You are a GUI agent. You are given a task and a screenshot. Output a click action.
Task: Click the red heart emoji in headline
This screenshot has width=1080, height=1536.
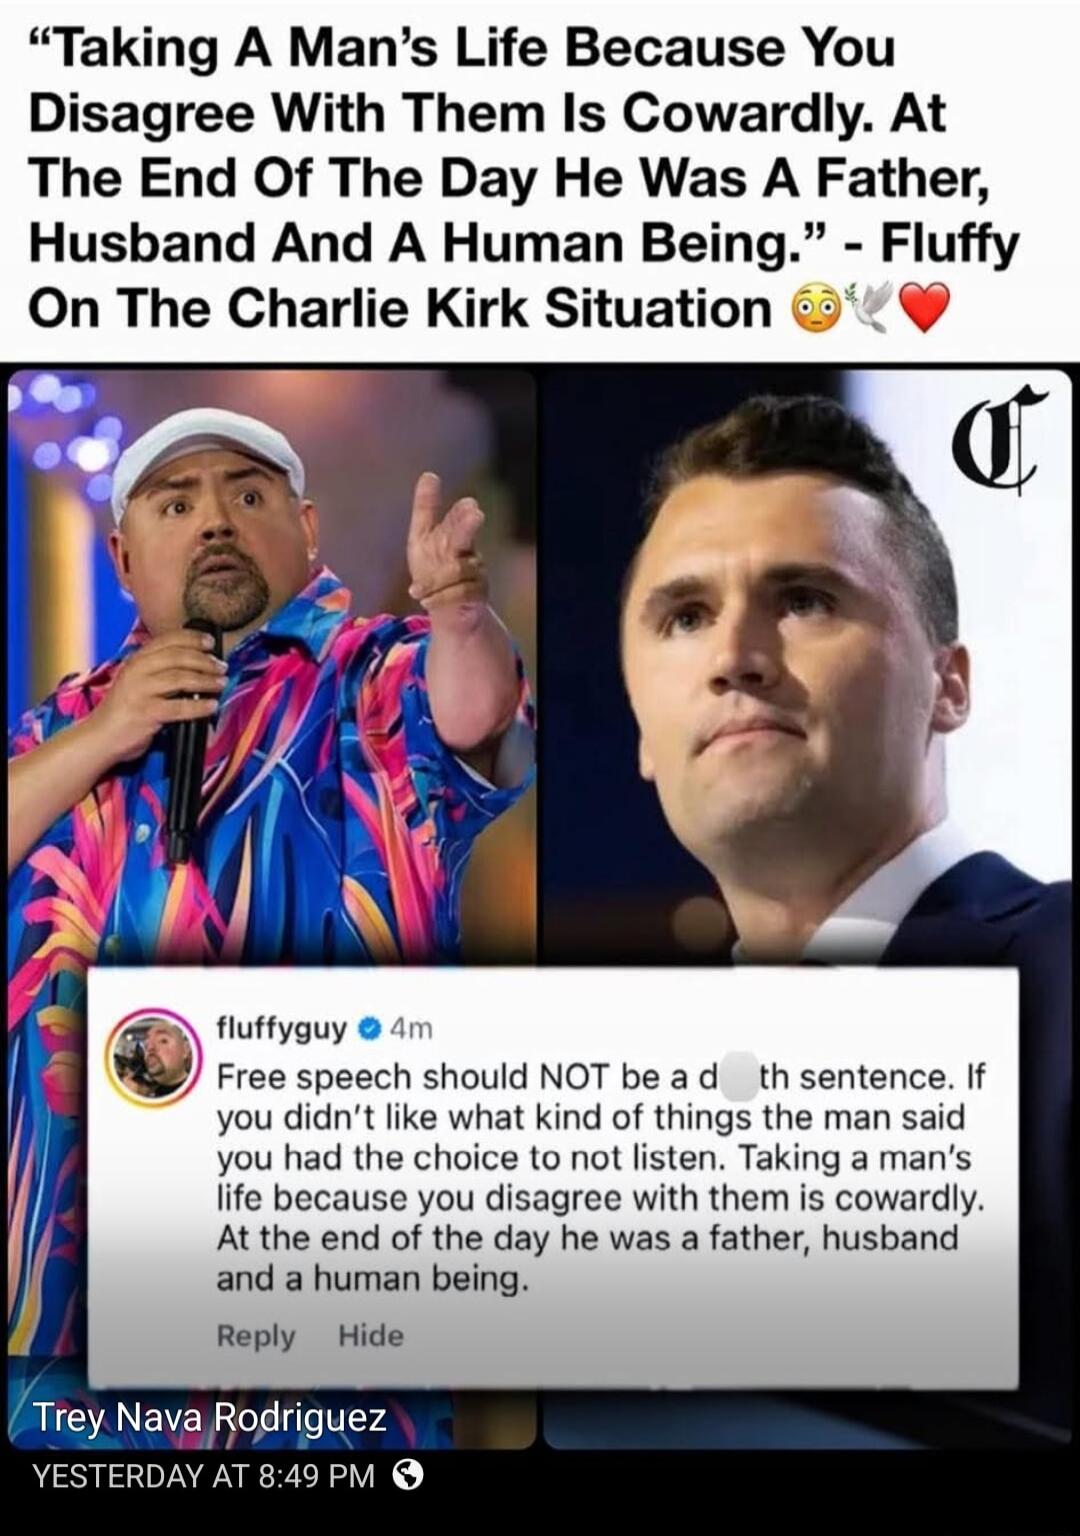(x=925, y=308)
